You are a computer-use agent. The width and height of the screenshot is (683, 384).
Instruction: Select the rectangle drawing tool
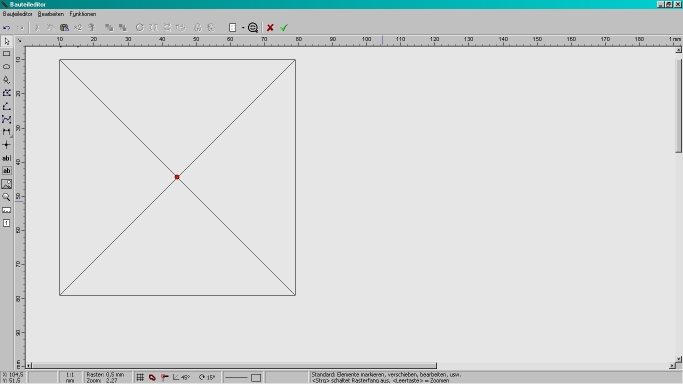7,54
